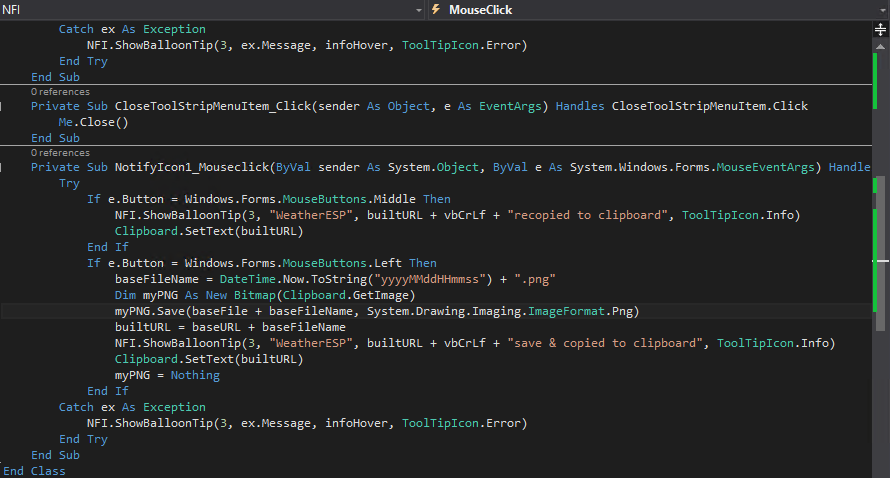Click 'Clipboard.SetText(builtURL)' under the Middle-button block

coord(209,232)
